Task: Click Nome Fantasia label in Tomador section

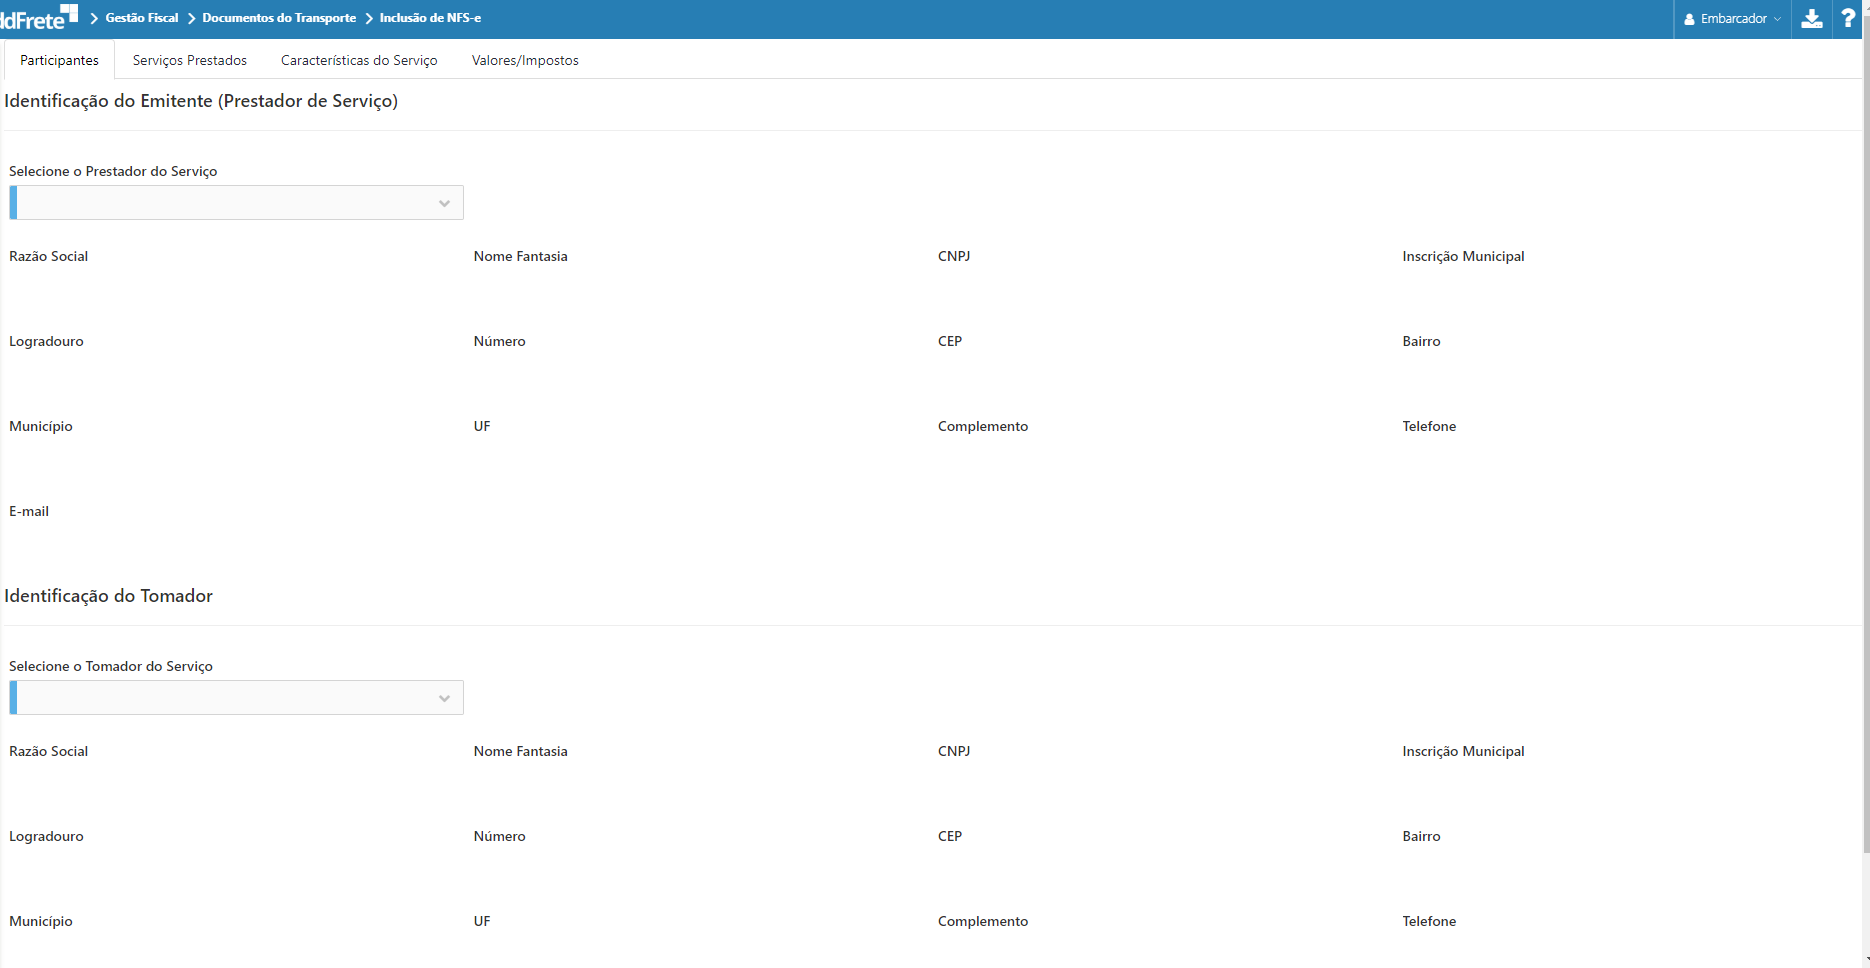Action: coord(521,751)
